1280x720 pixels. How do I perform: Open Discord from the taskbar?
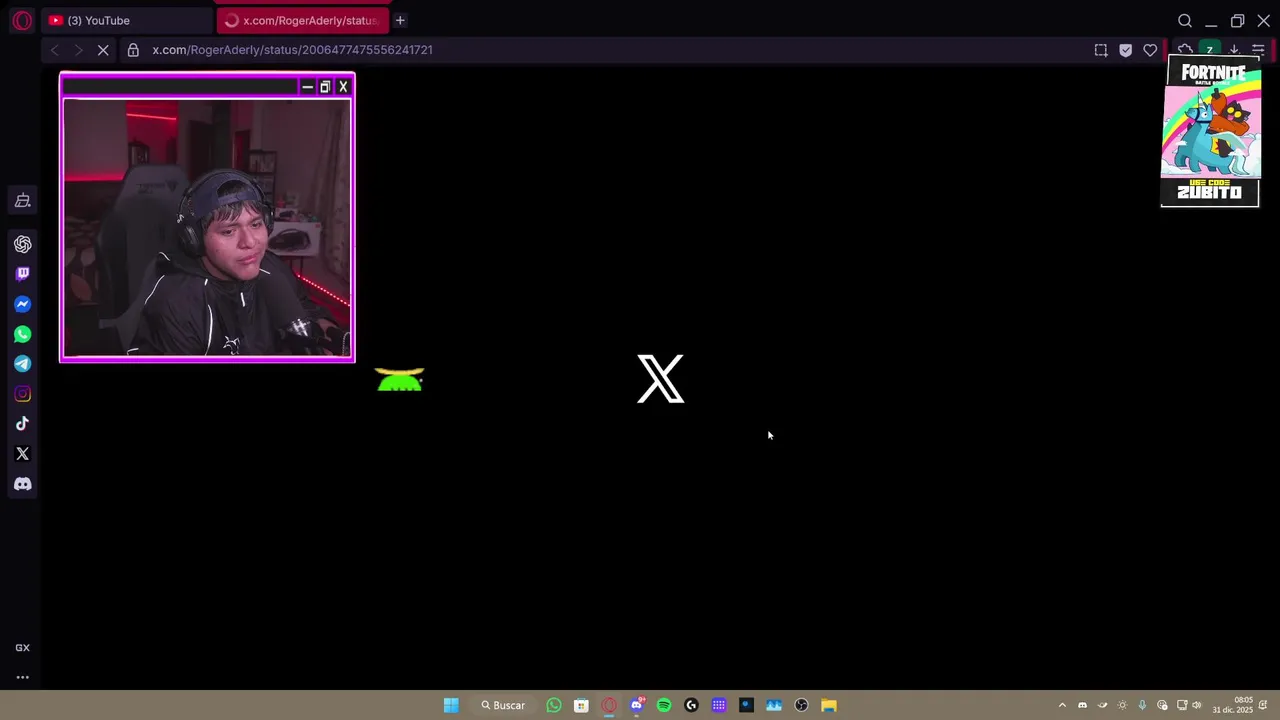click(637, 705)
